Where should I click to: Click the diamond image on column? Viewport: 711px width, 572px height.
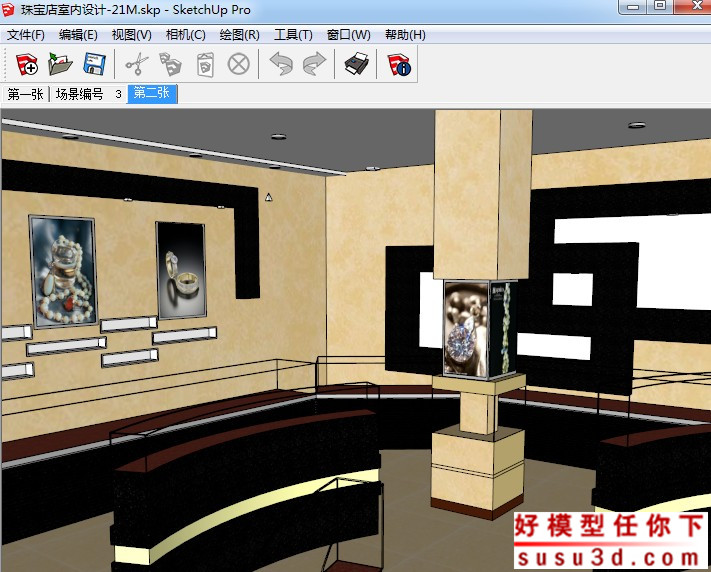pos(466,329)
